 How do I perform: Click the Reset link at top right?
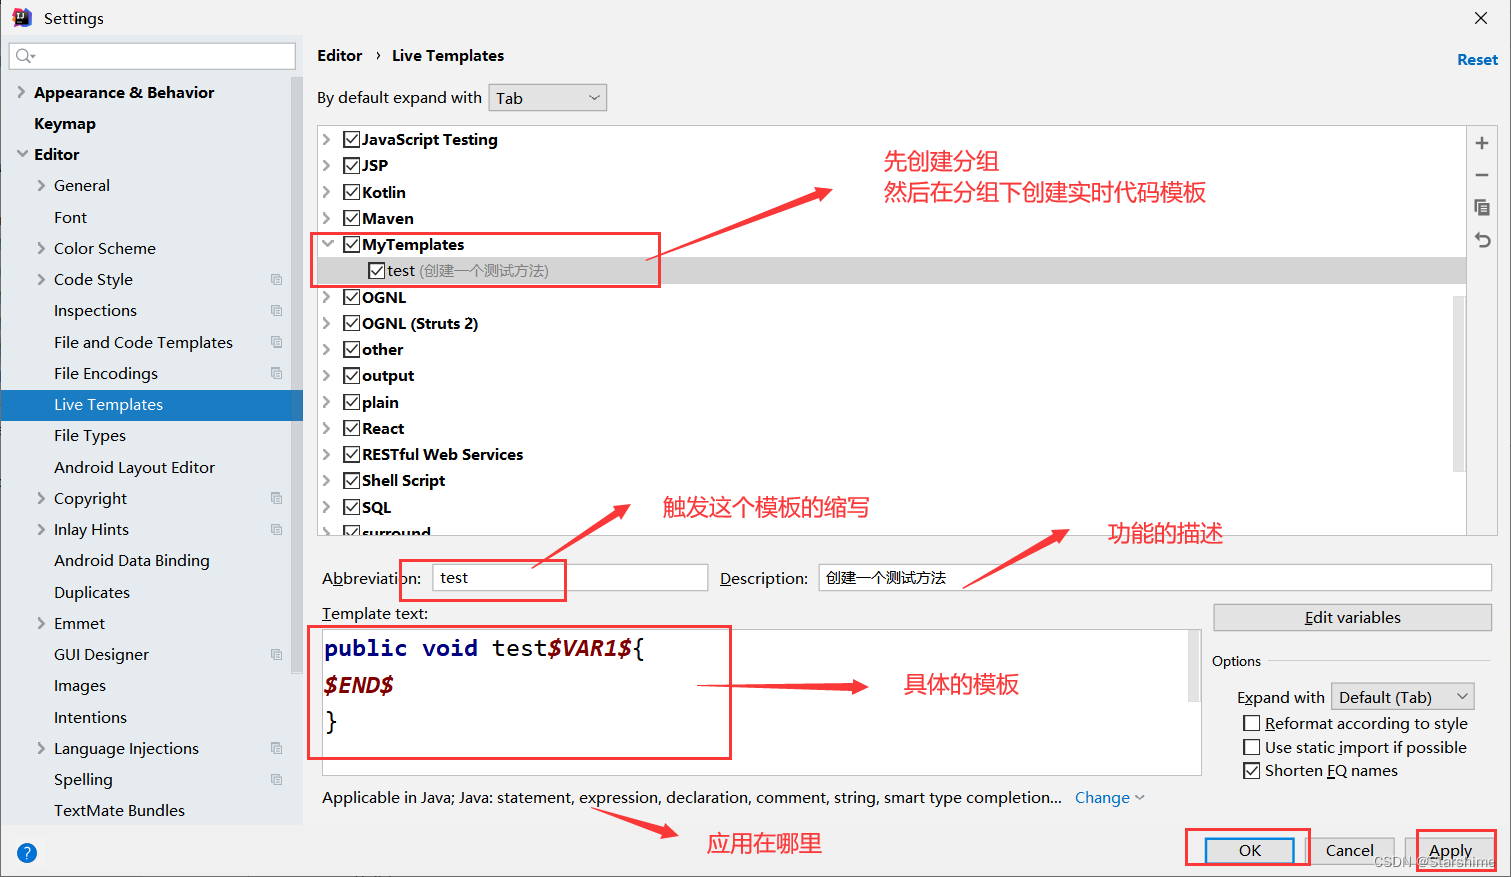click(1477, 59)
